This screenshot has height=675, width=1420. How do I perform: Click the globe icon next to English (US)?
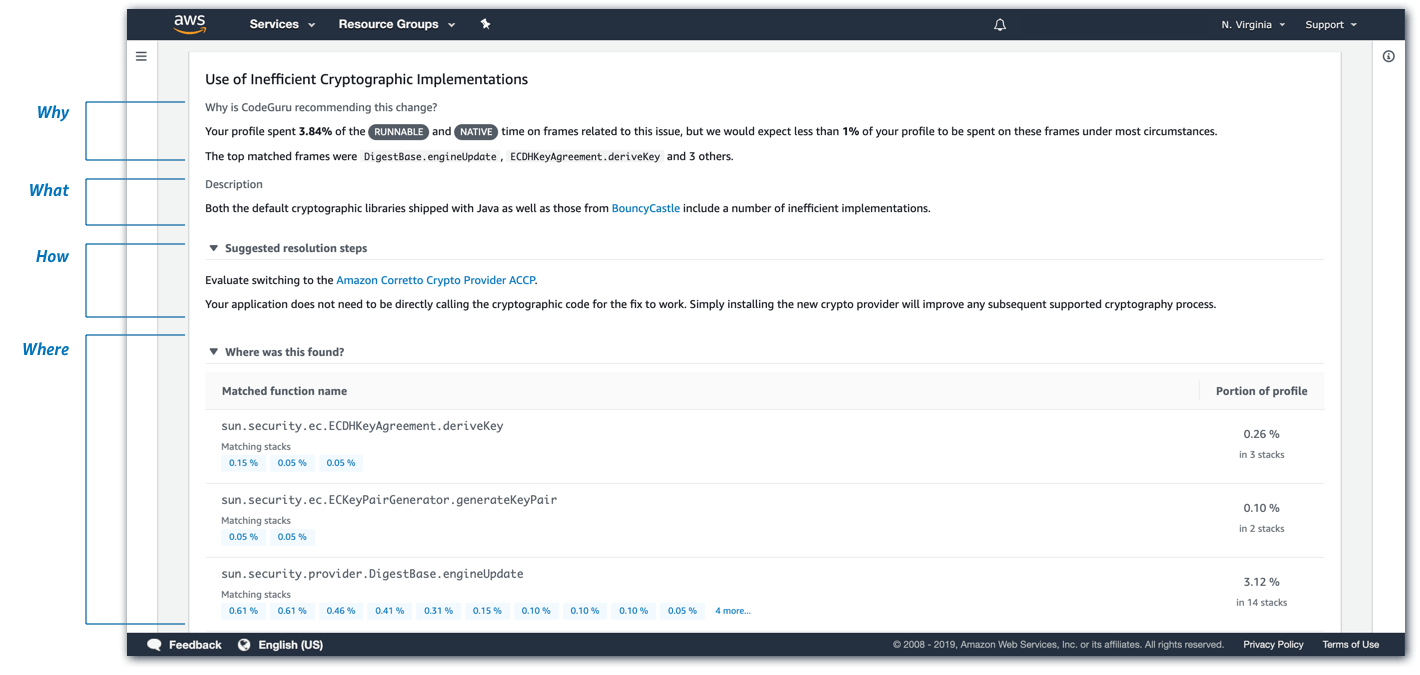[x=243, y=644]
